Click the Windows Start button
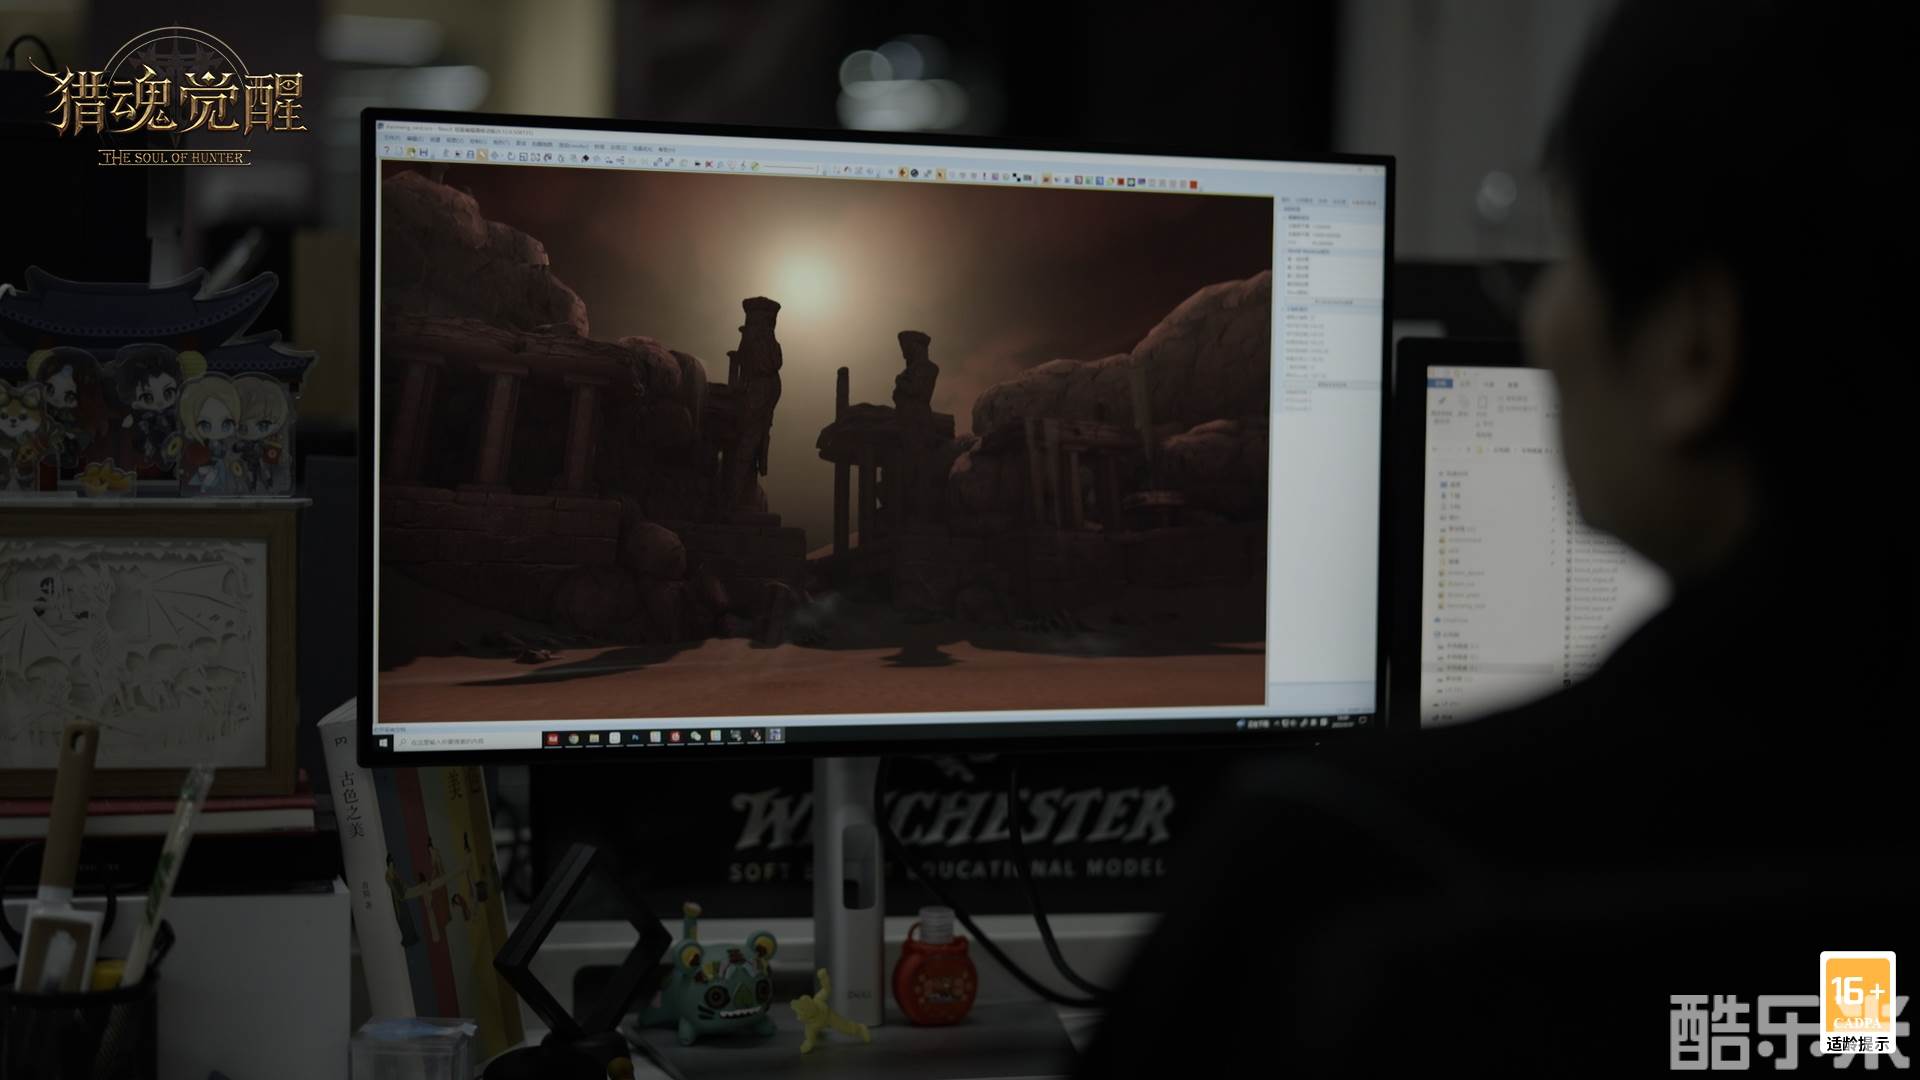The image size is (1920, 1080). [x=384, y=743]
